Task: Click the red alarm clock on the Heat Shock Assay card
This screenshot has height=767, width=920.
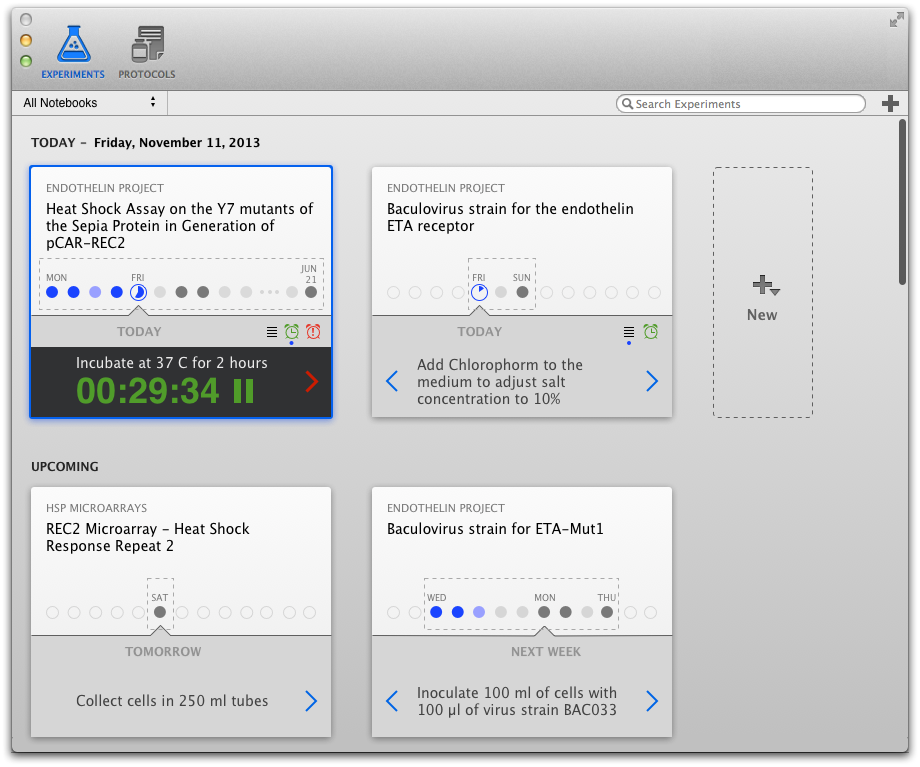Action: click(x=313, y=332)
